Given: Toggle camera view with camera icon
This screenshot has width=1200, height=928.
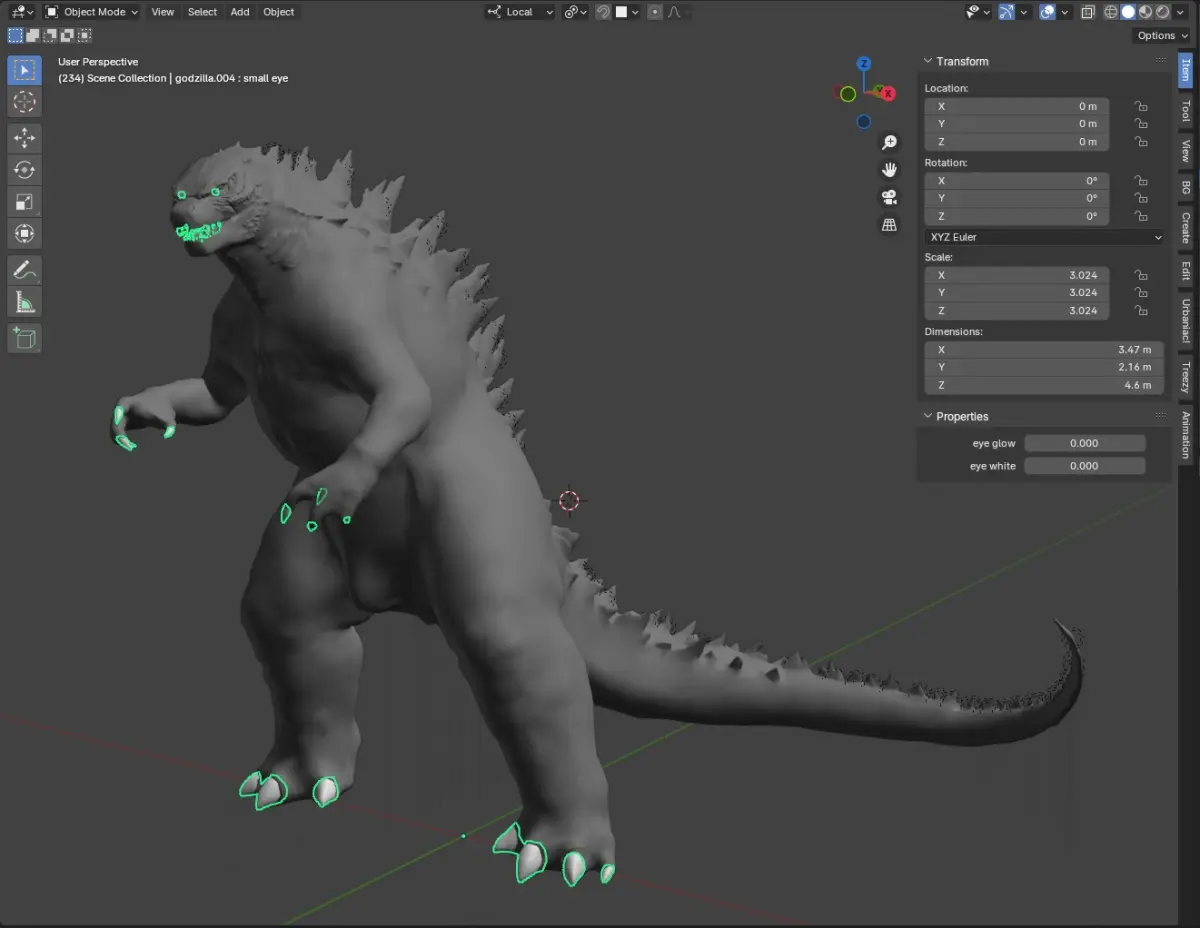Looking at the screenshot, I should coord(889,197).
